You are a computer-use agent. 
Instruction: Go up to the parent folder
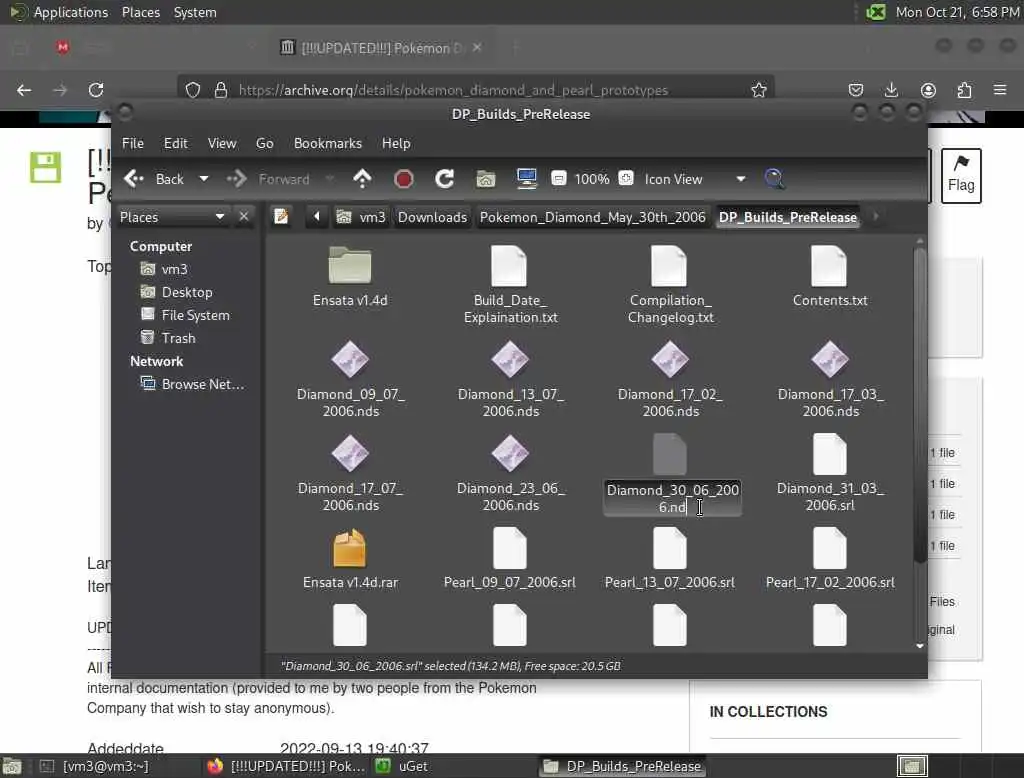(362, 179)
